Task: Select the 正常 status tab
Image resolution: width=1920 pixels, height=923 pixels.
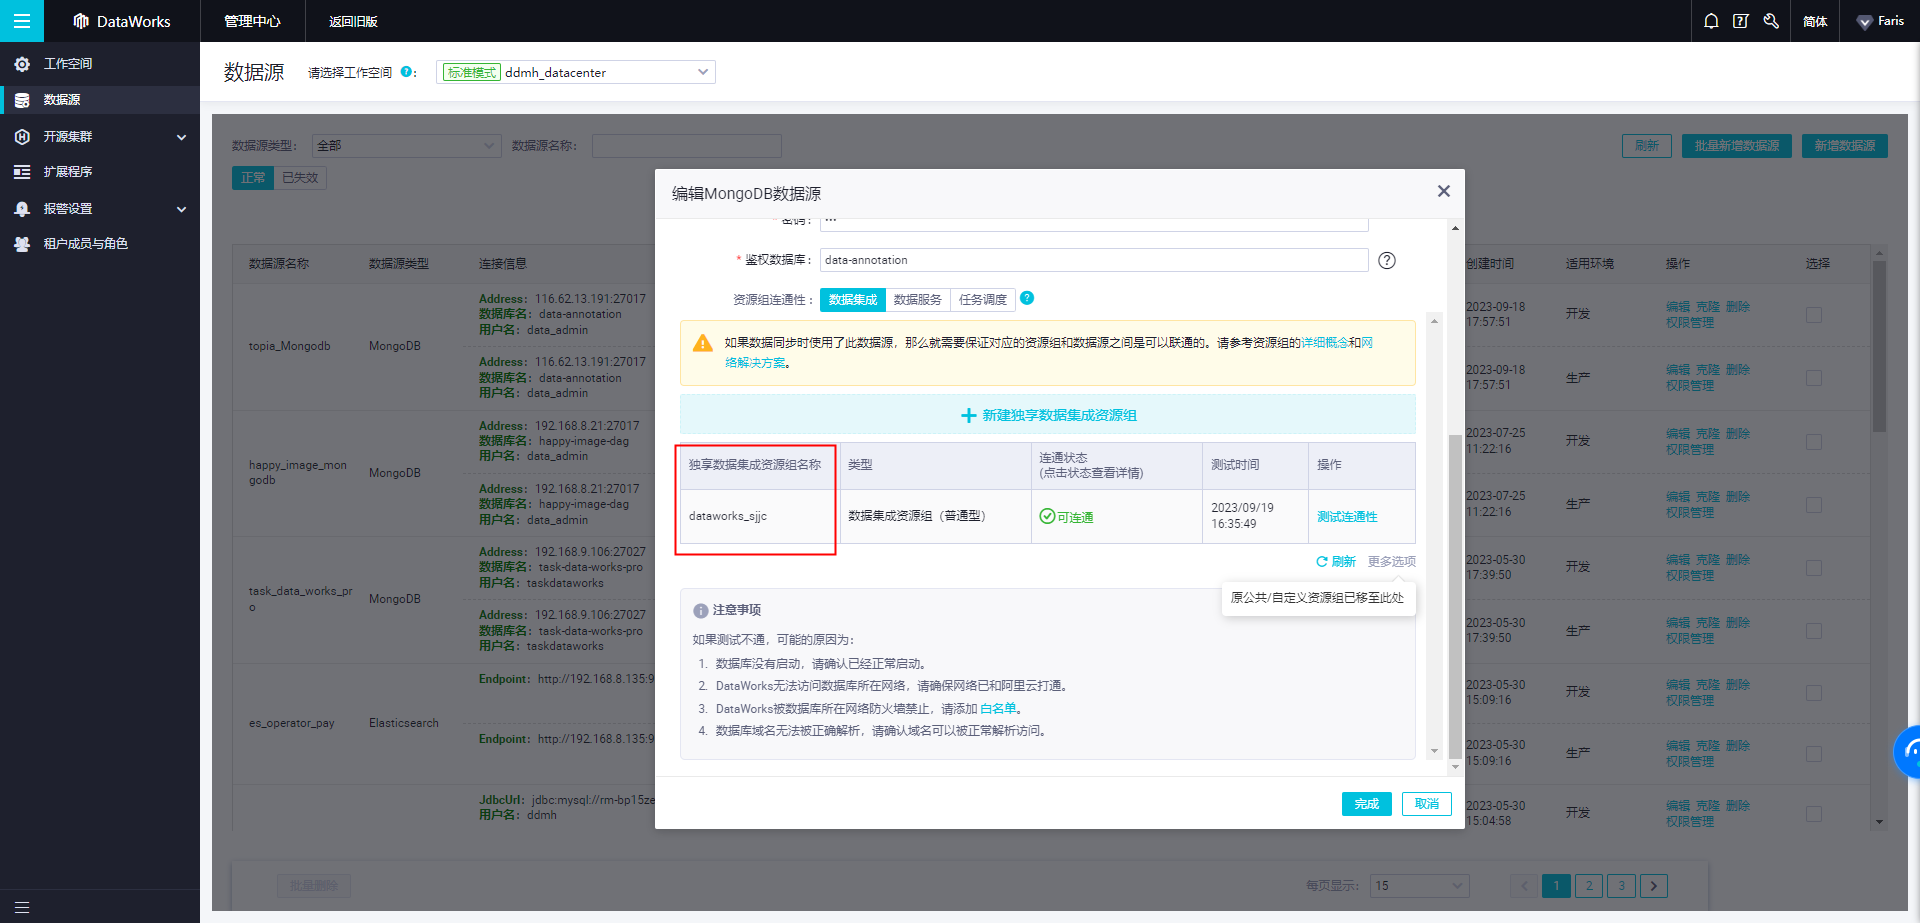Action: (x=253, y=178)
